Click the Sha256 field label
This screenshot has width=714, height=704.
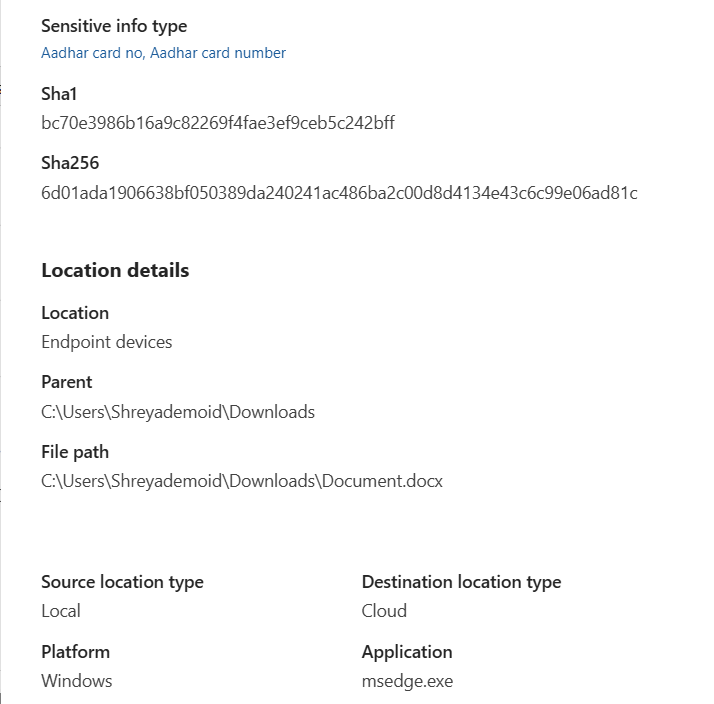tap(70, 163)
